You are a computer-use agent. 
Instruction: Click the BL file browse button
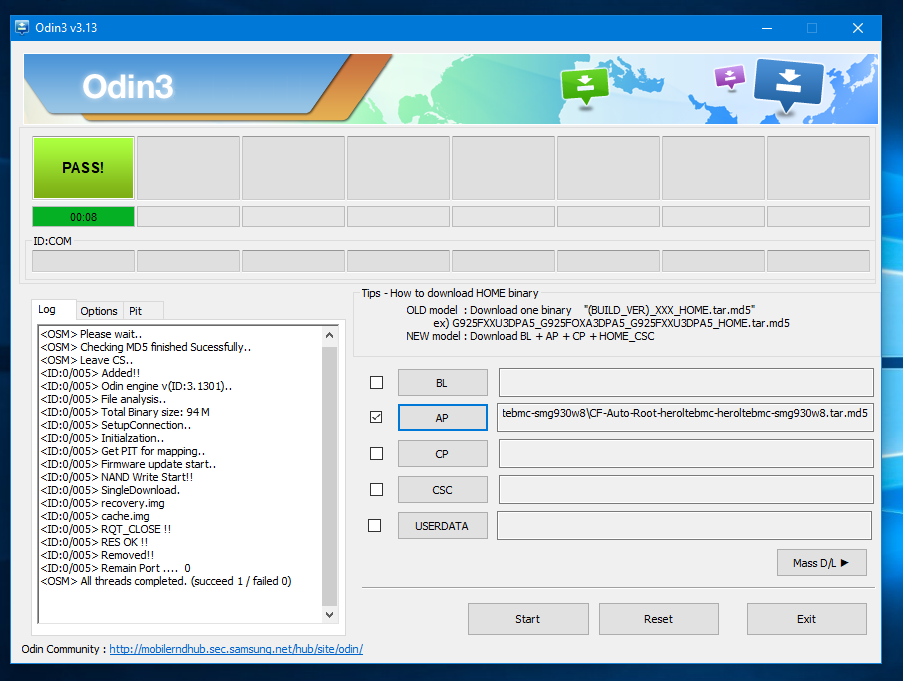442,383
